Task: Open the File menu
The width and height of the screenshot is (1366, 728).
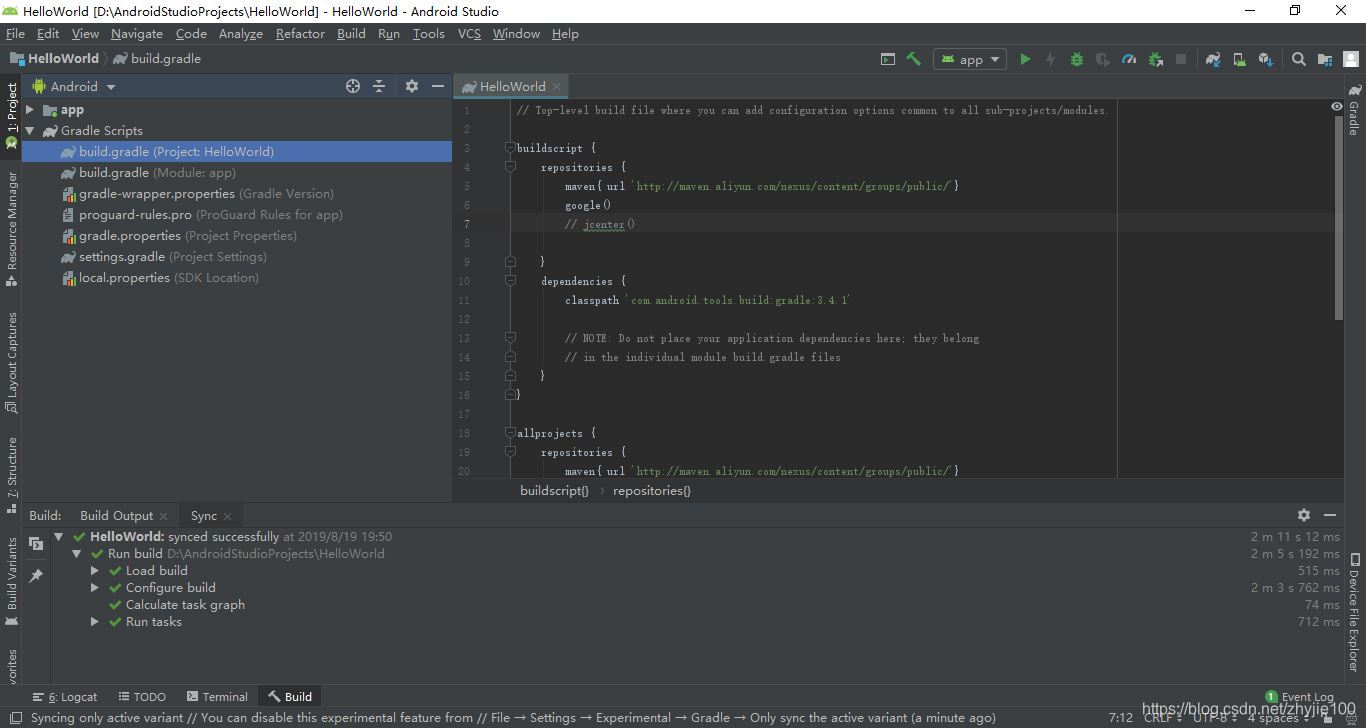Action: 15,33
